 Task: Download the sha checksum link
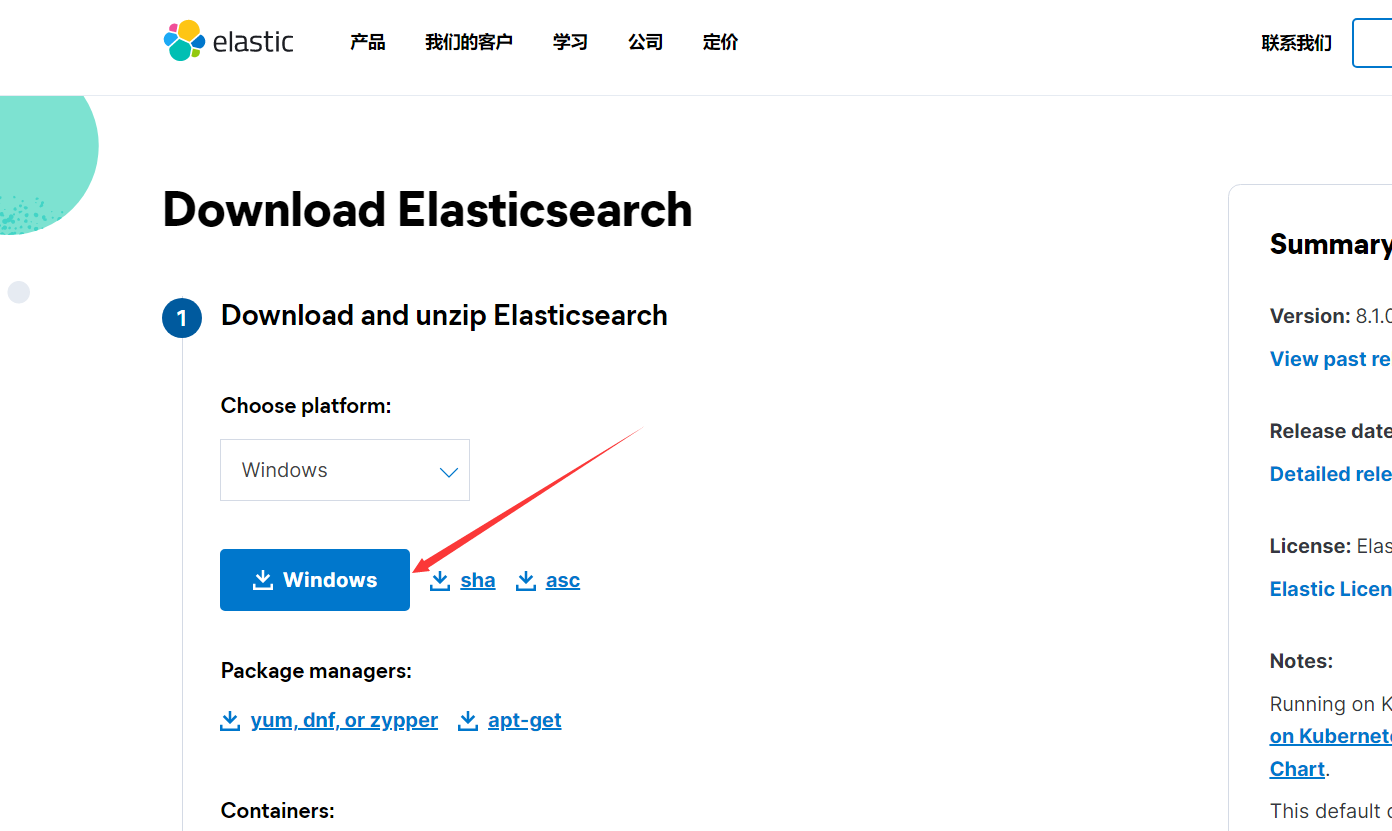pyautogui.click(x=478, y=580)
